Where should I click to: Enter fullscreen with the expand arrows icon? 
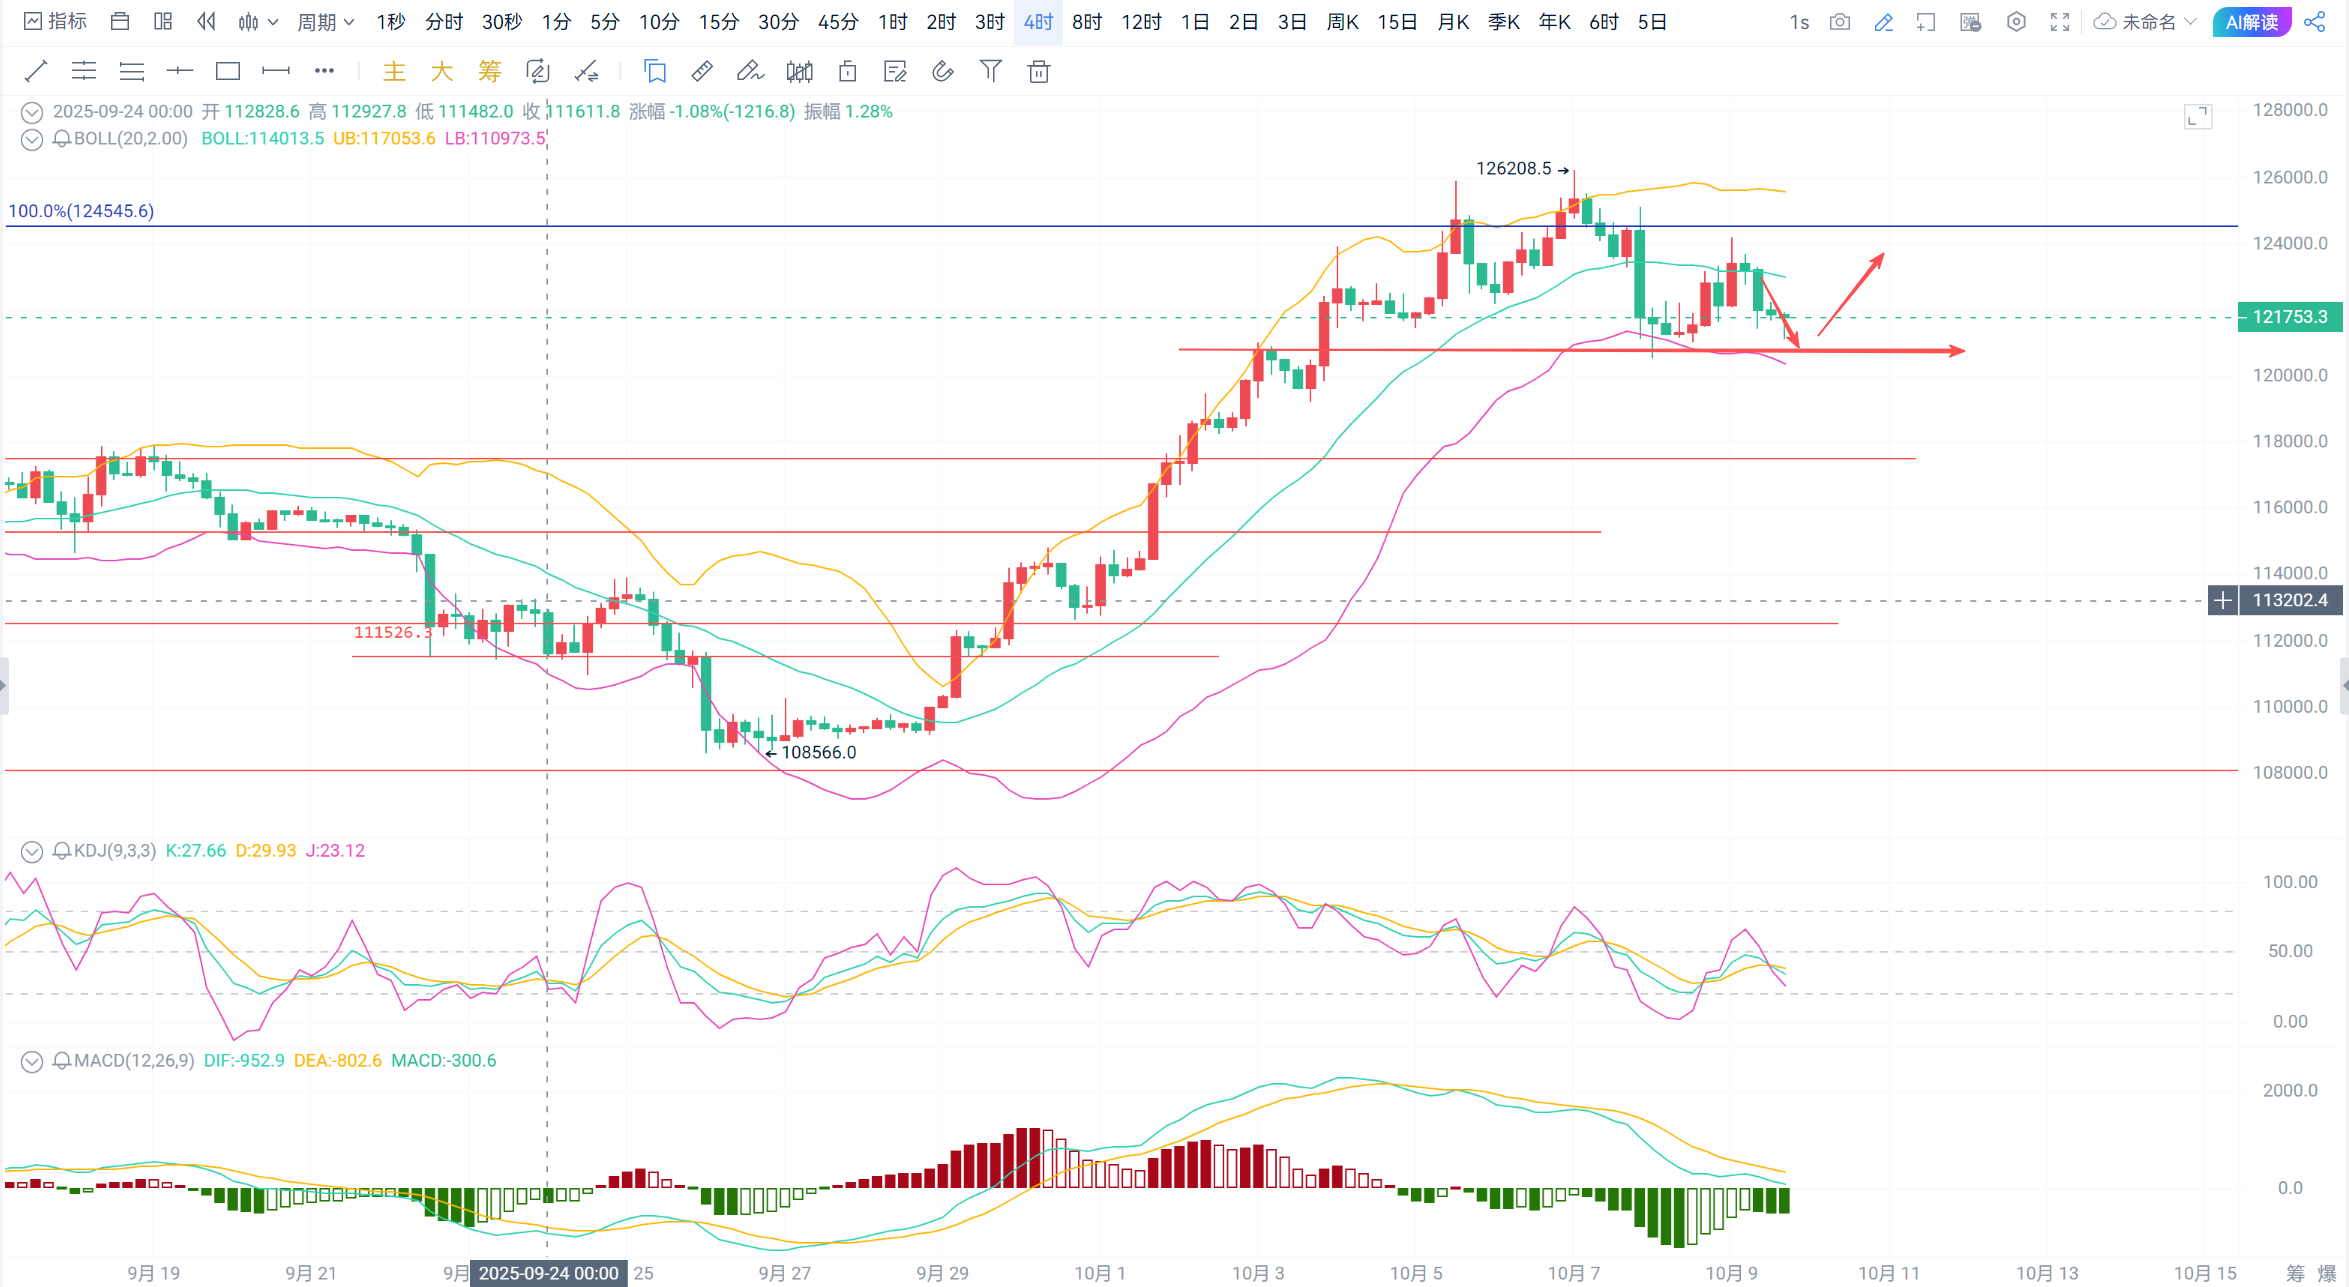tap(2060, 22)
